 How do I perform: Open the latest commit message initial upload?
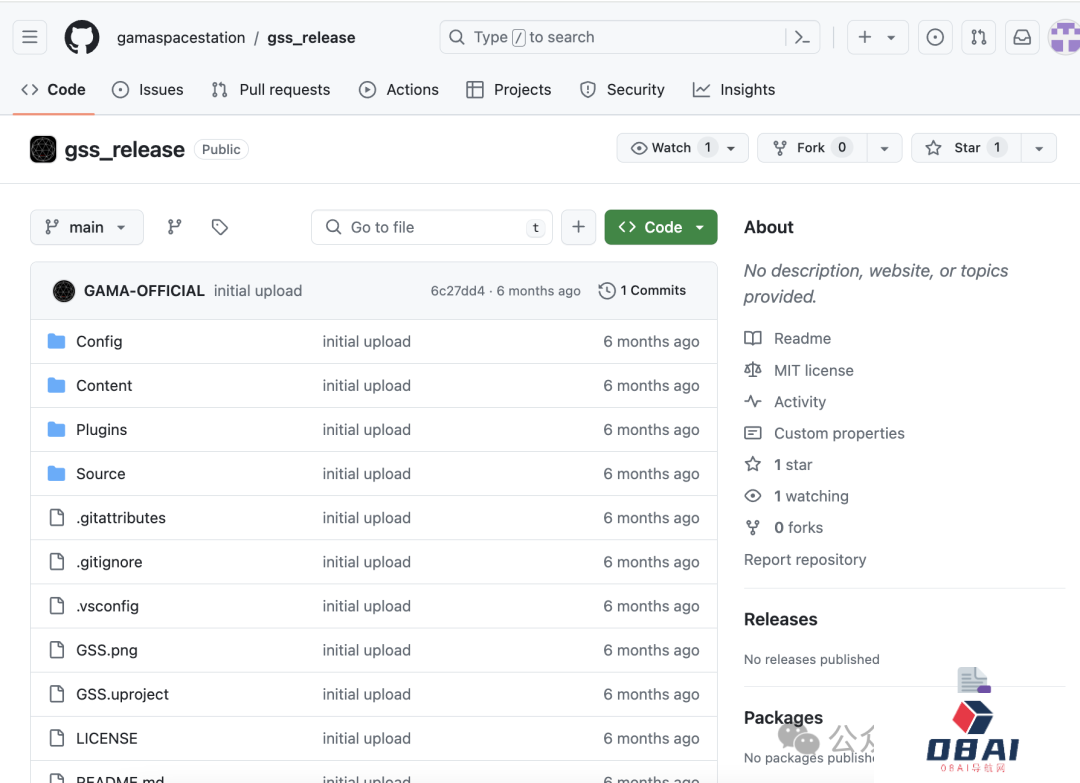coord(258,291)
